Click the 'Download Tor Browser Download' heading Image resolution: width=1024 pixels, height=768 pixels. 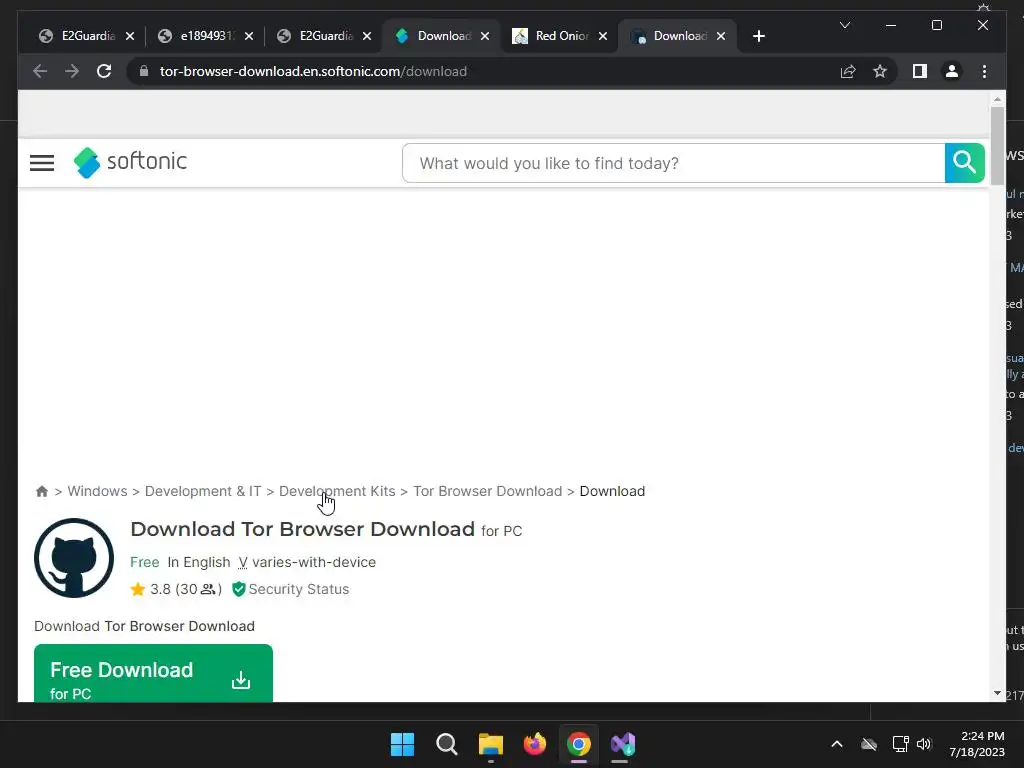302,529
